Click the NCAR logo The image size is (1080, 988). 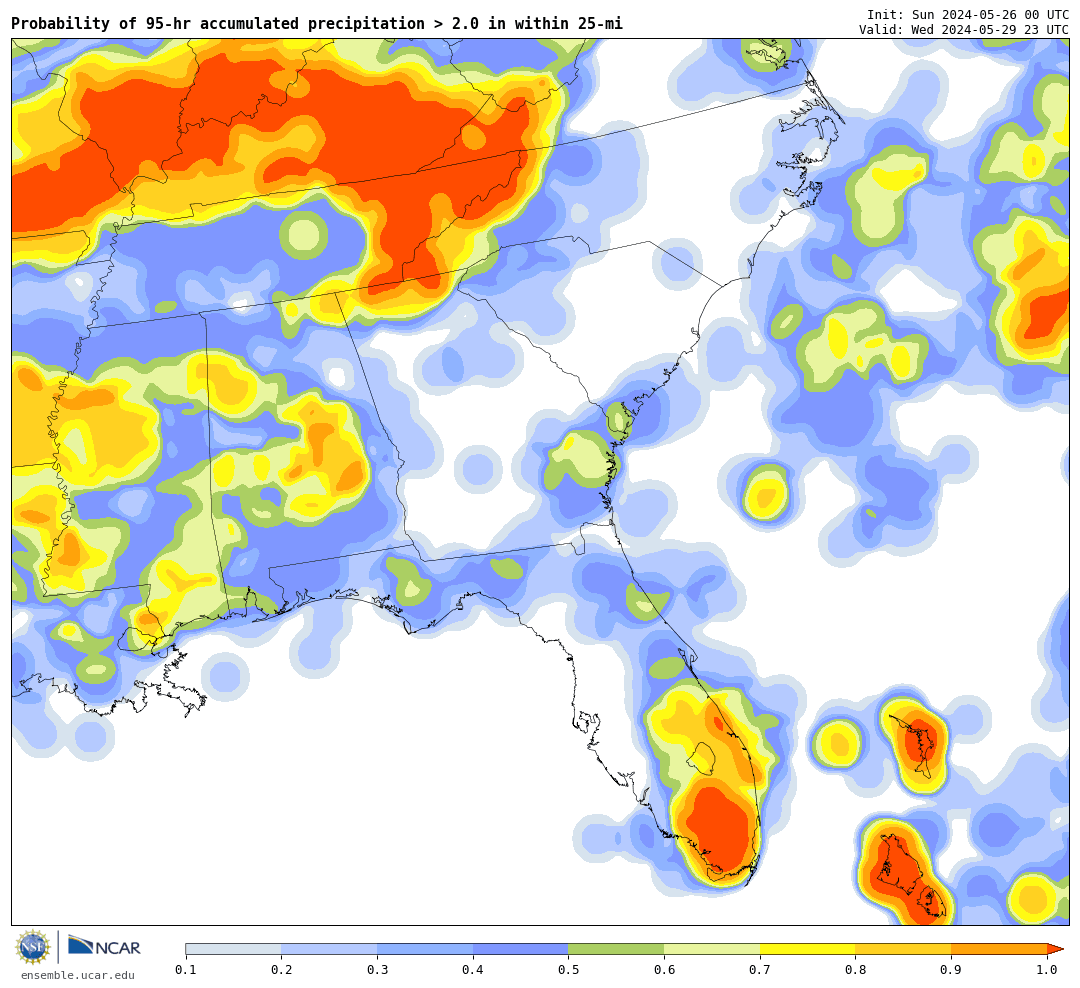pyautogui.click(x=104, y=945)
